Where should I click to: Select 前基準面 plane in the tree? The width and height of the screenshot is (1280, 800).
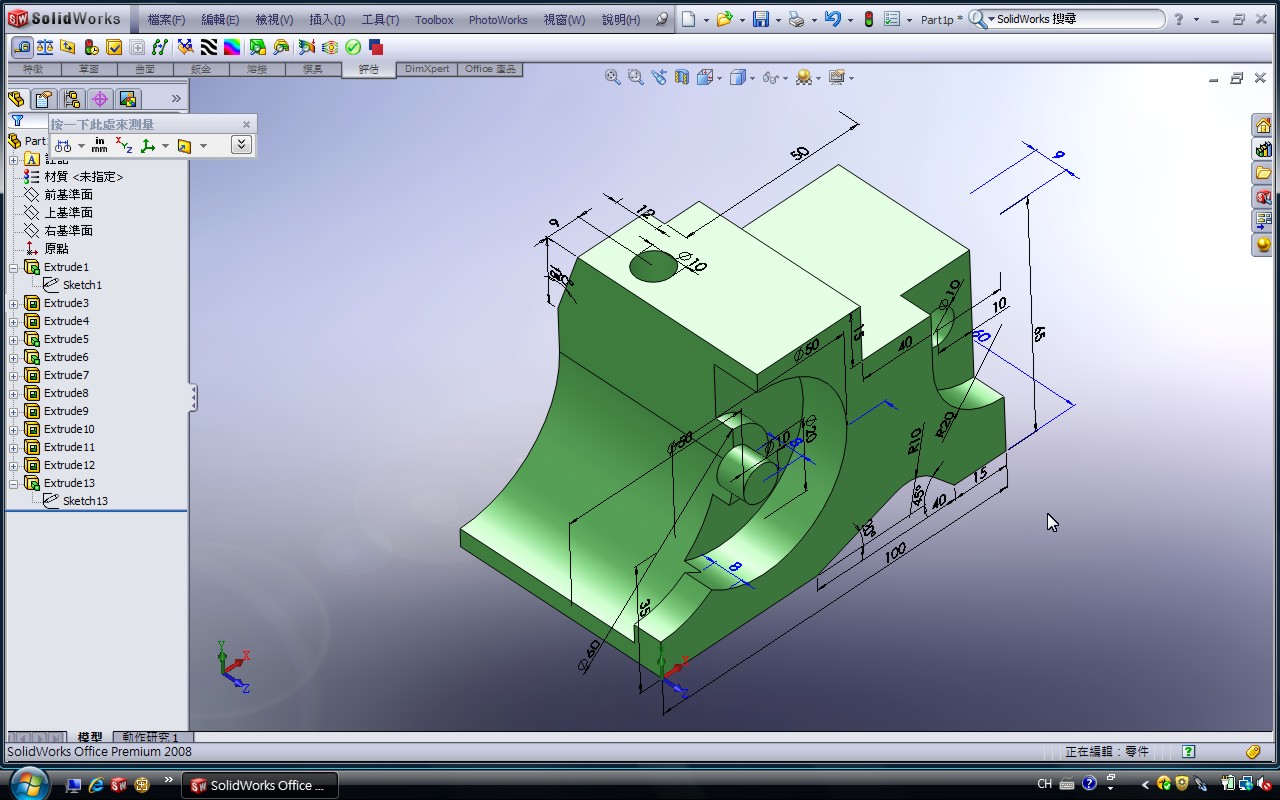tap(68, 195)
